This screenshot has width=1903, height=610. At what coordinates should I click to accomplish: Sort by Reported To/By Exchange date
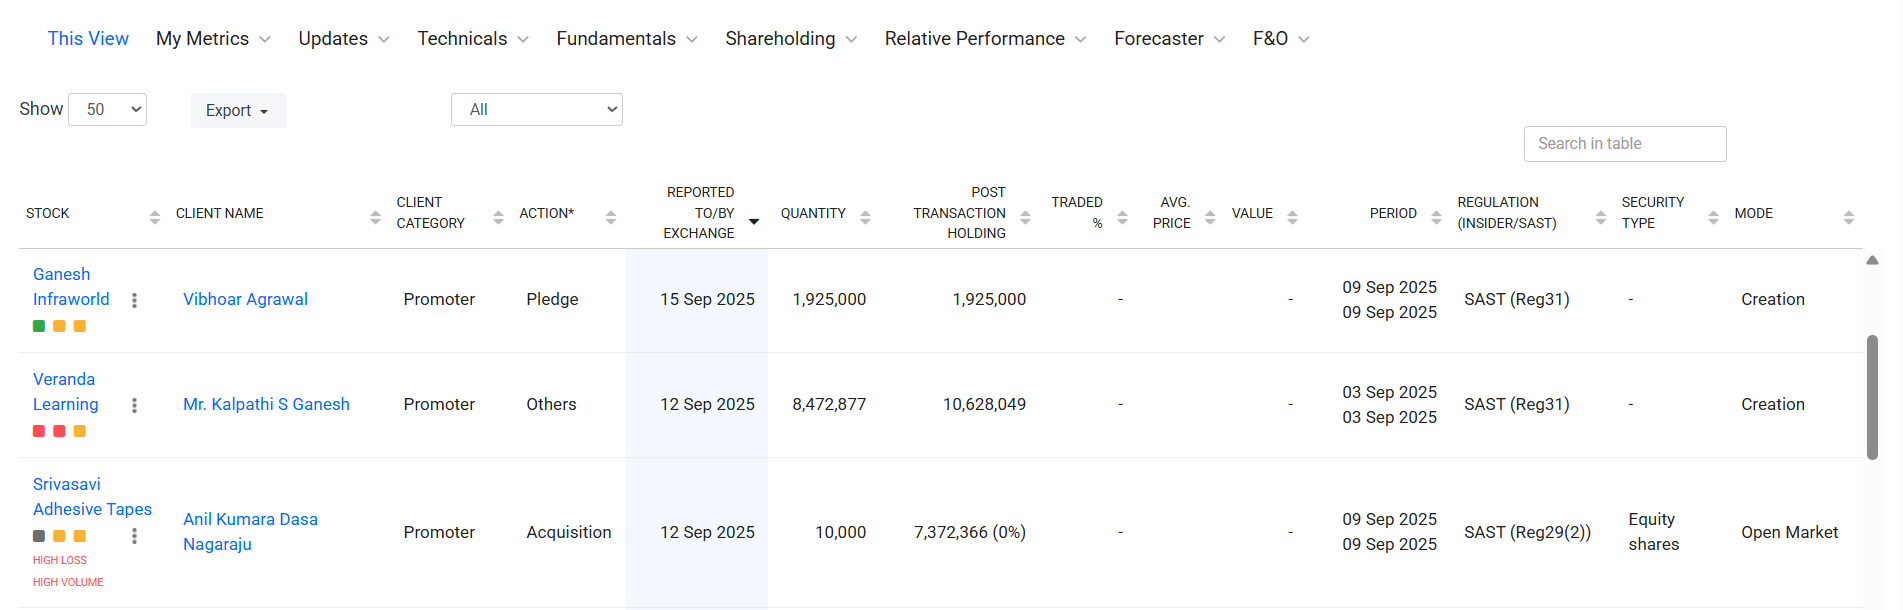pos(754,221)
